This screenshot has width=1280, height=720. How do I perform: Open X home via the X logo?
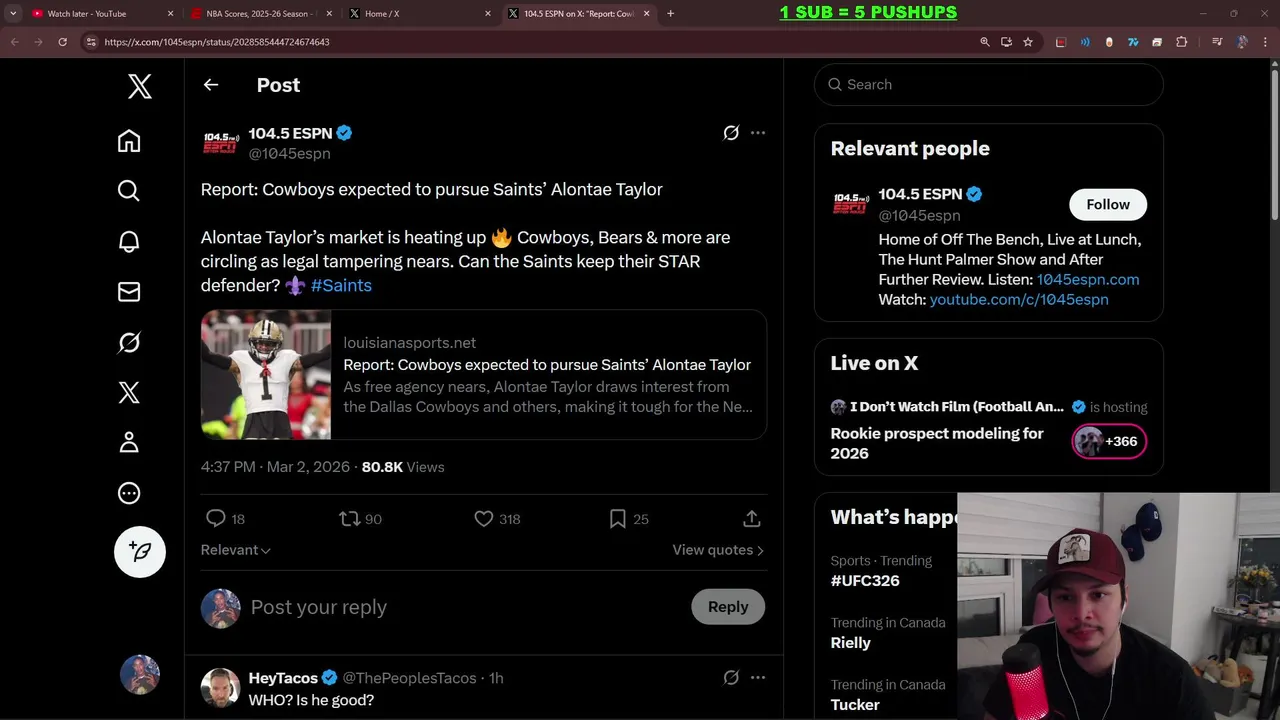pos(140,87)
